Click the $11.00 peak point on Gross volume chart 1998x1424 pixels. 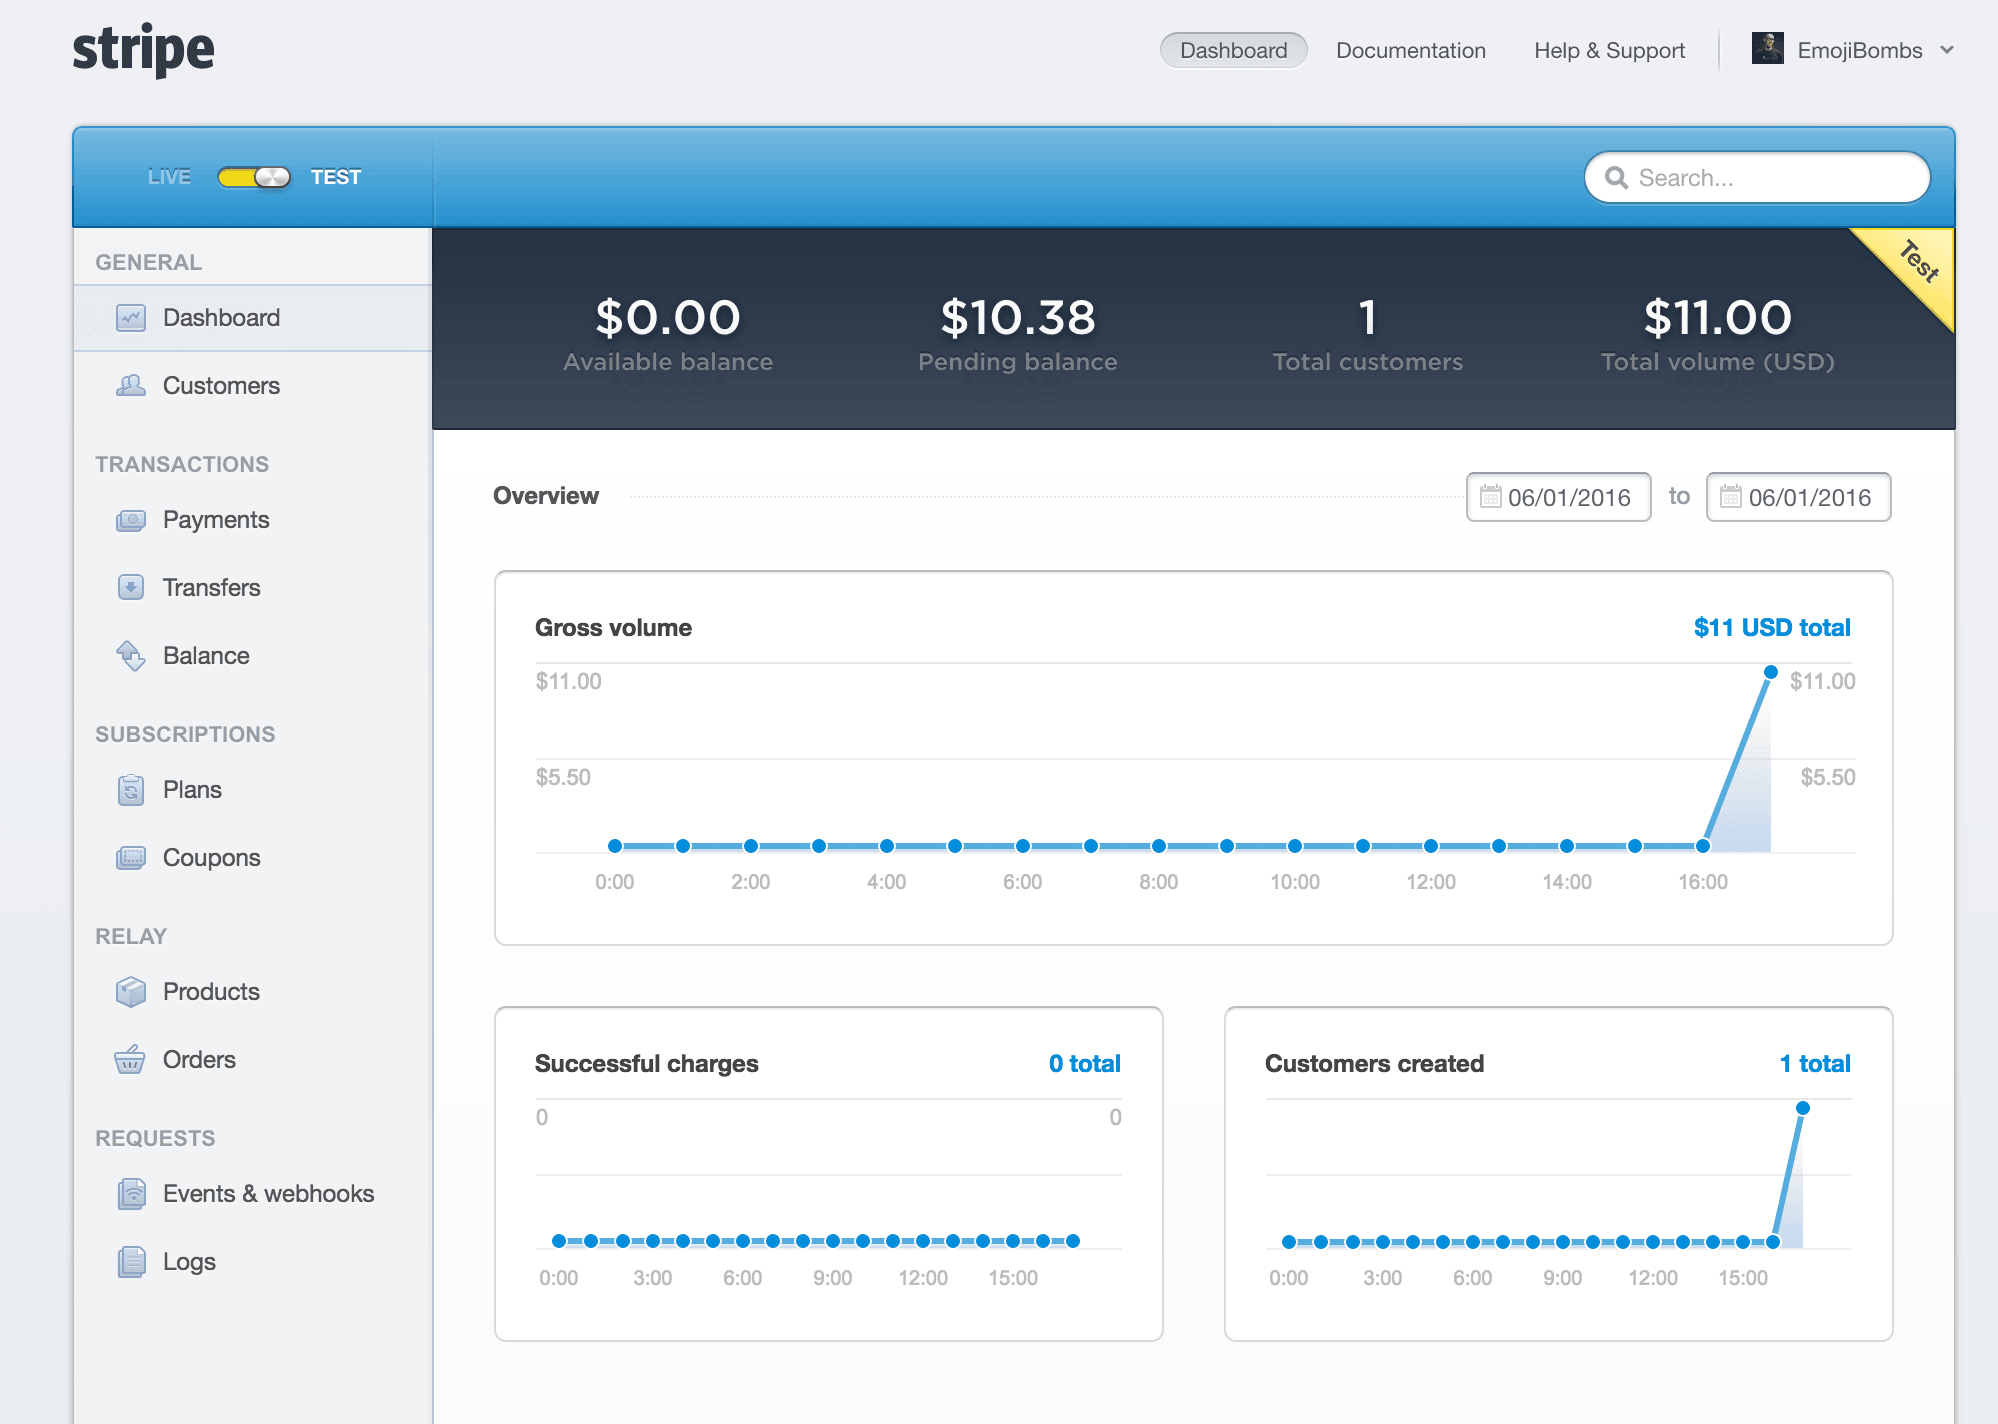pyautogui.click(x=1770, y=672)
